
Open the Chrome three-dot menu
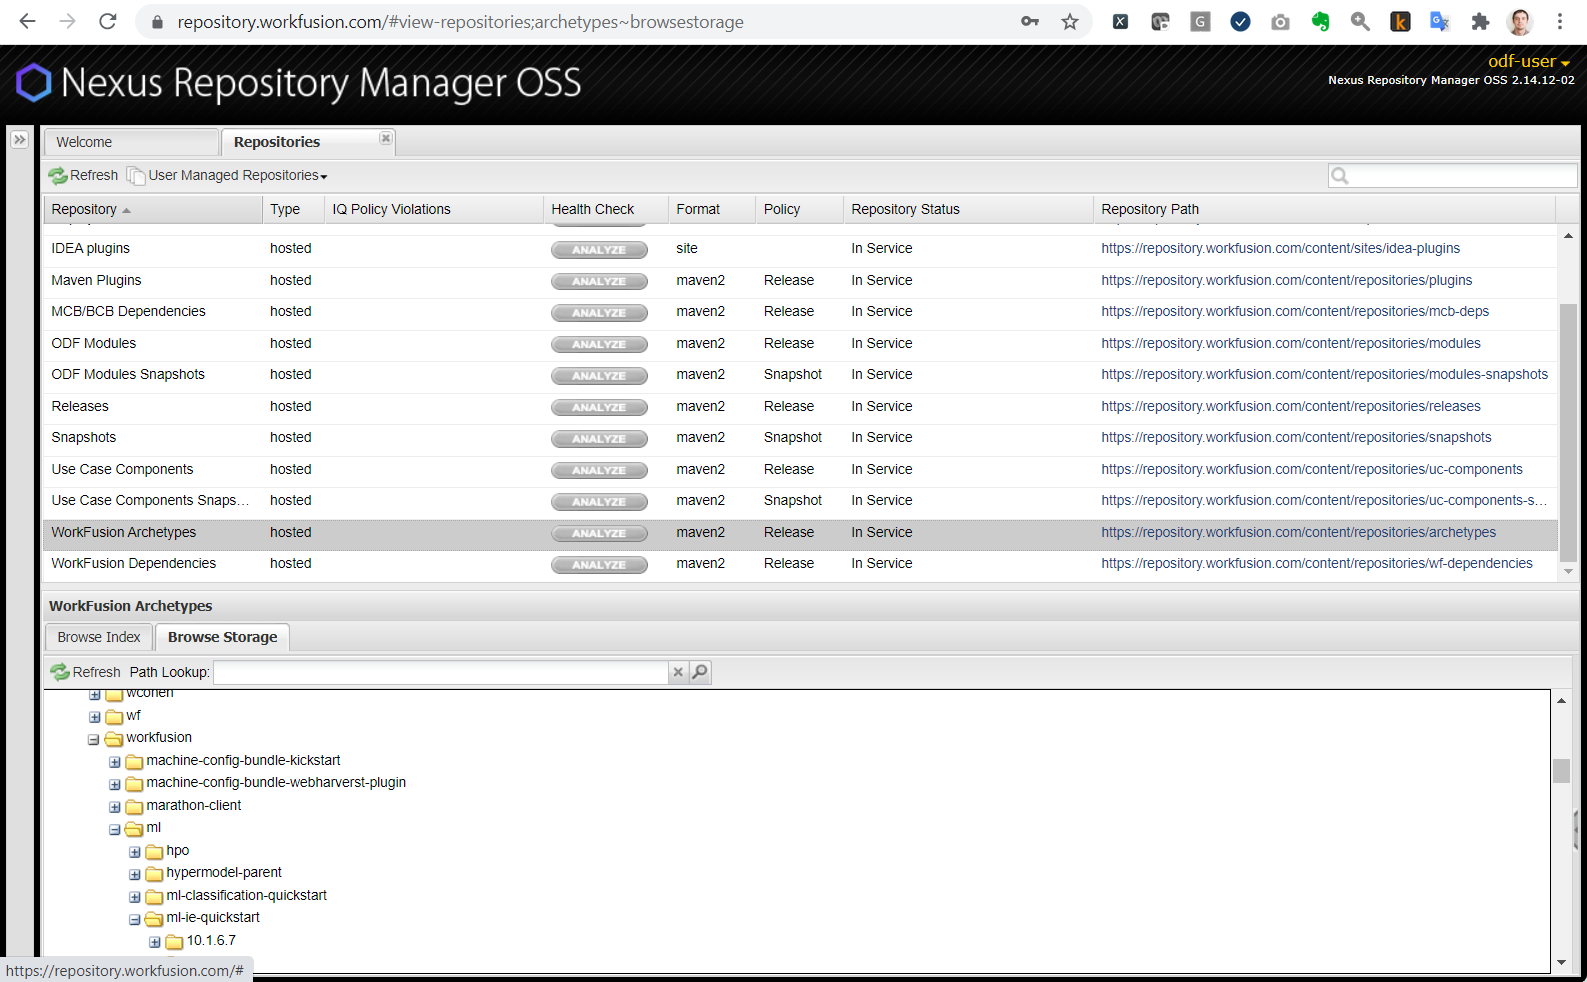click(1560, 21)
